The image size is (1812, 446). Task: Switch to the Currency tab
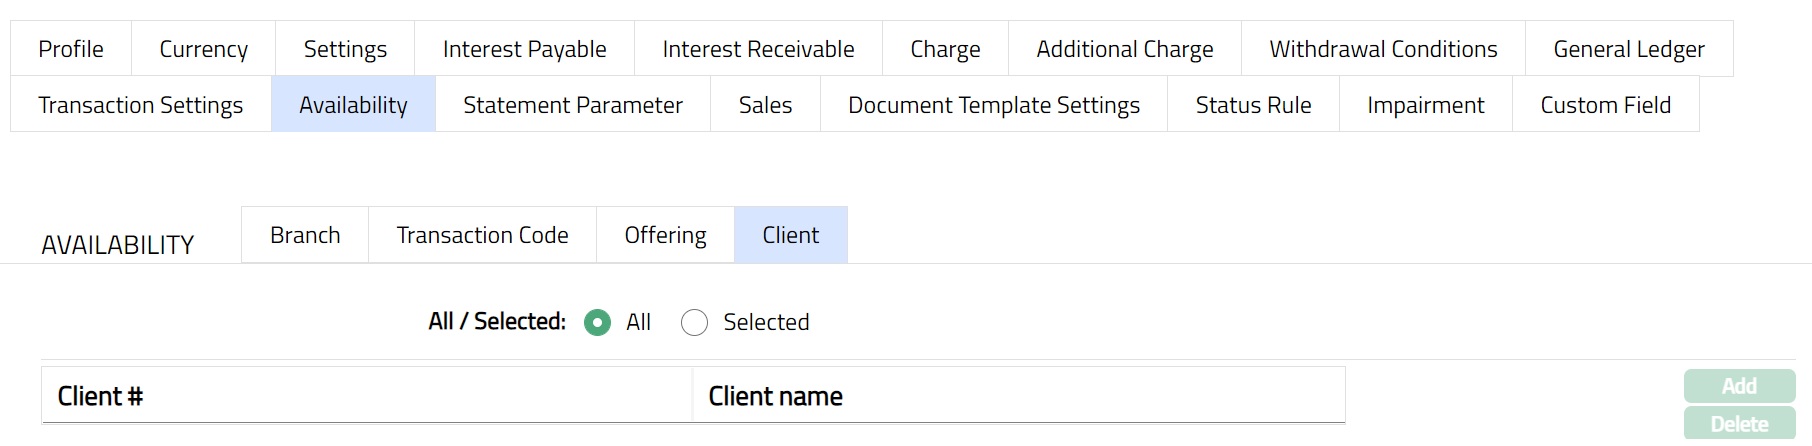coord(203,49)
